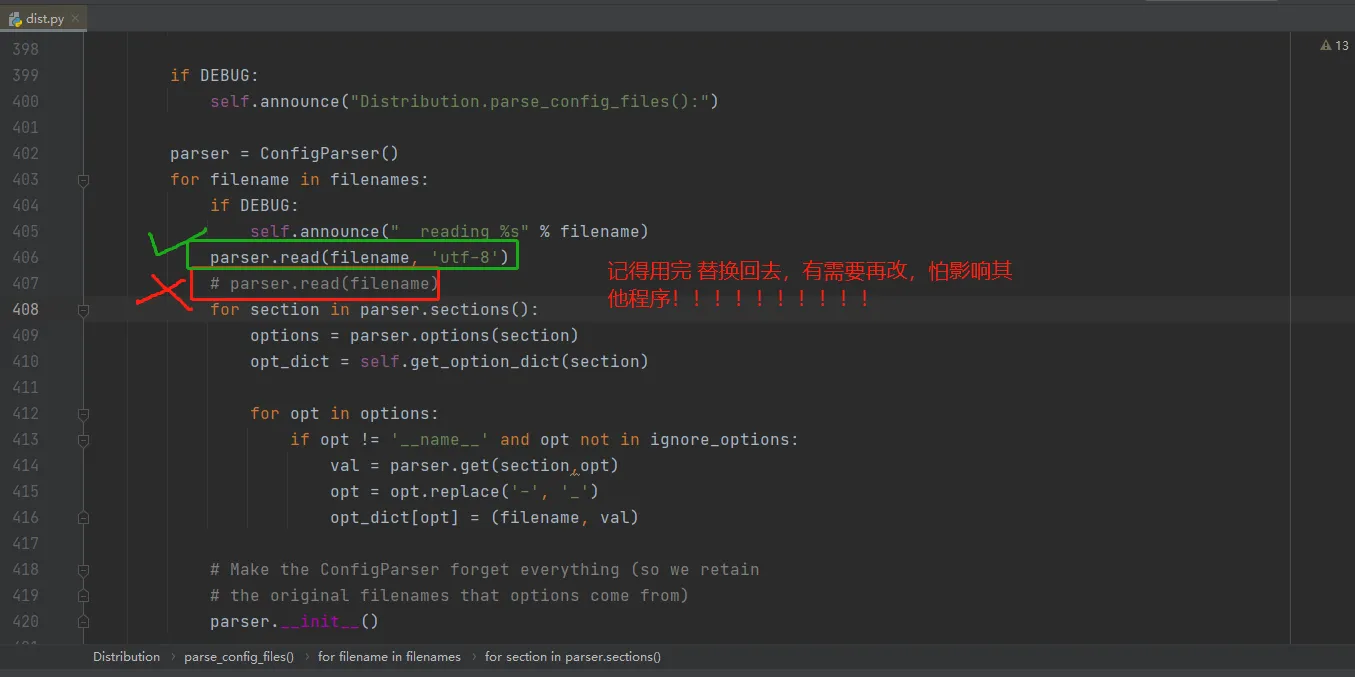The width and height of the screenshot is (1355, 677).
Task: Click 'options = parser.options(section)' line
Action: pos(414,336)
